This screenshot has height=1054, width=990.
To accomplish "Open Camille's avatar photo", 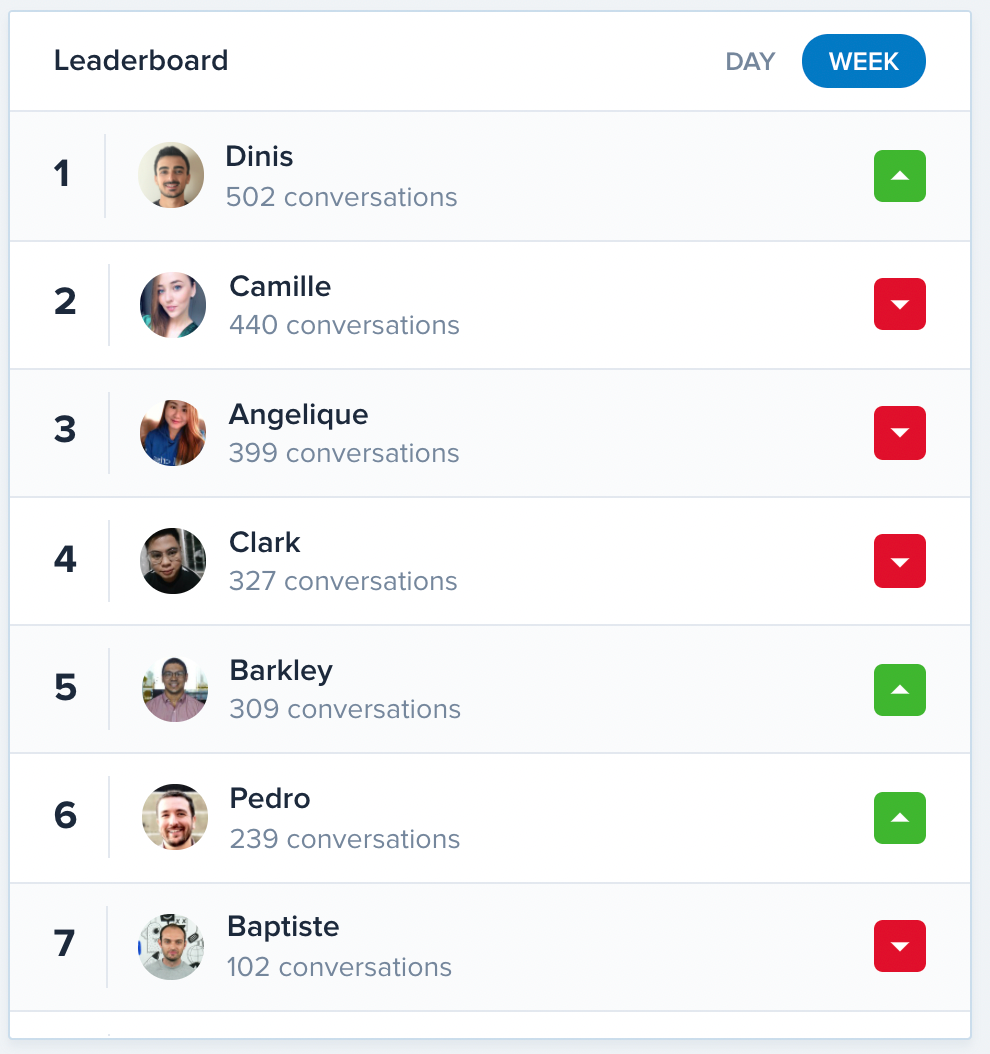I will pos(173,305).
